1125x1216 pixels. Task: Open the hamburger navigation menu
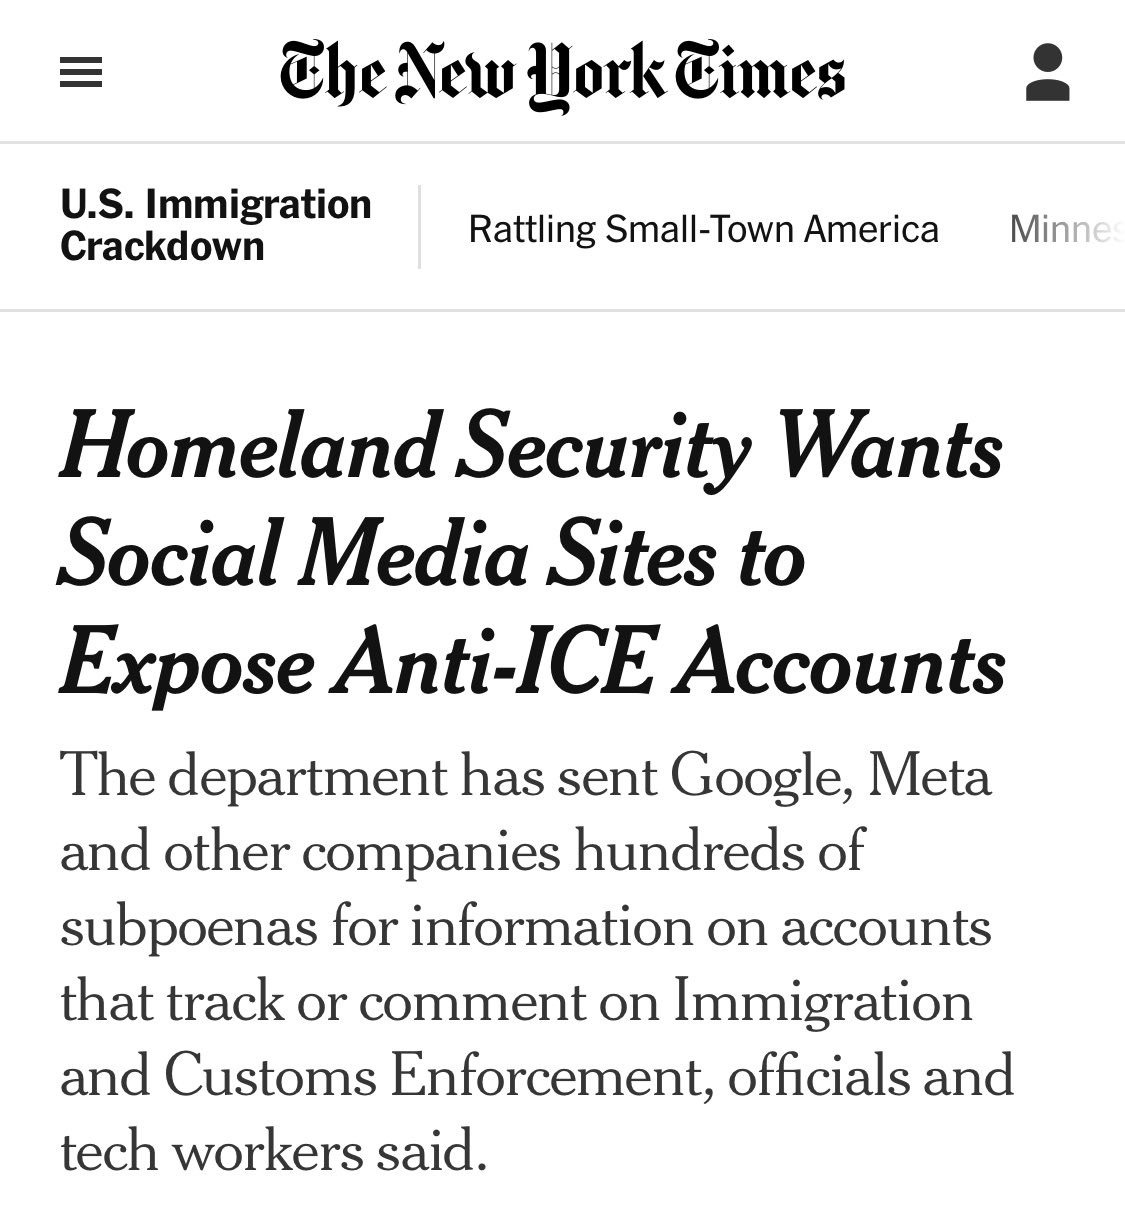[81, 74]
